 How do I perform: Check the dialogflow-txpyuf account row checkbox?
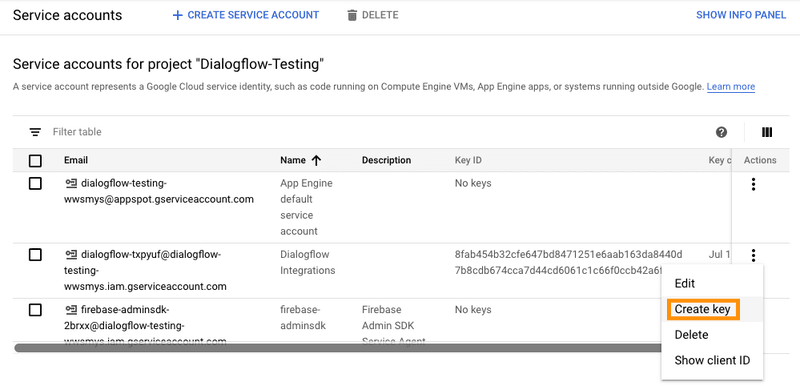[35, 254]
